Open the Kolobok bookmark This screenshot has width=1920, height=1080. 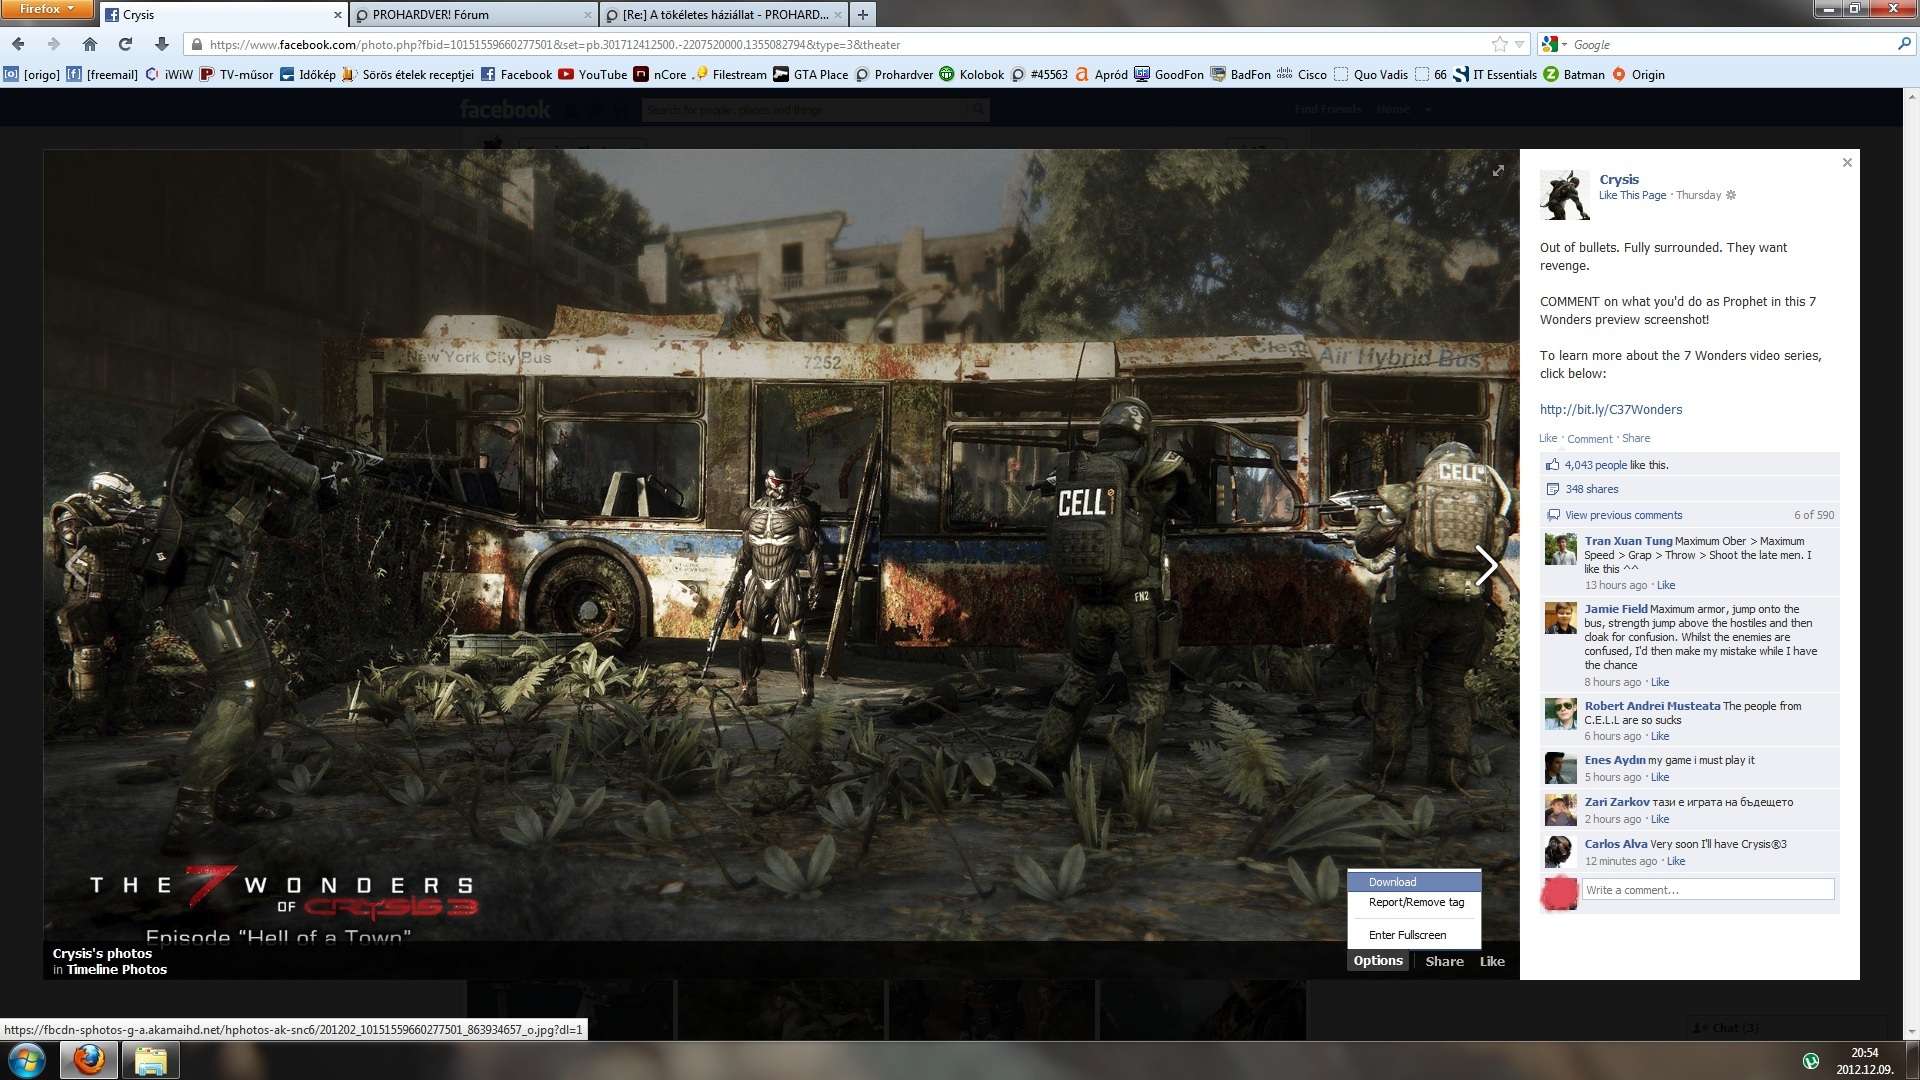[x=972, y=74]
